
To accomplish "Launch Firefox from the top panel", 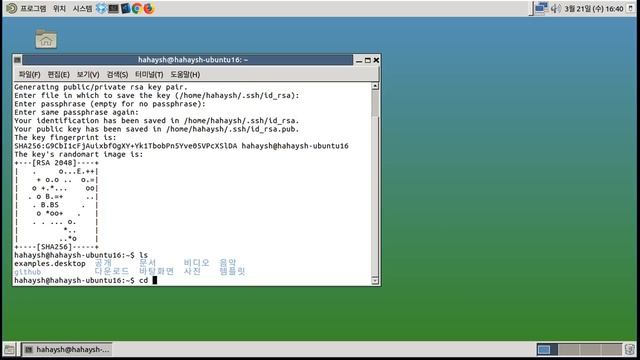I will pos(149,8).
